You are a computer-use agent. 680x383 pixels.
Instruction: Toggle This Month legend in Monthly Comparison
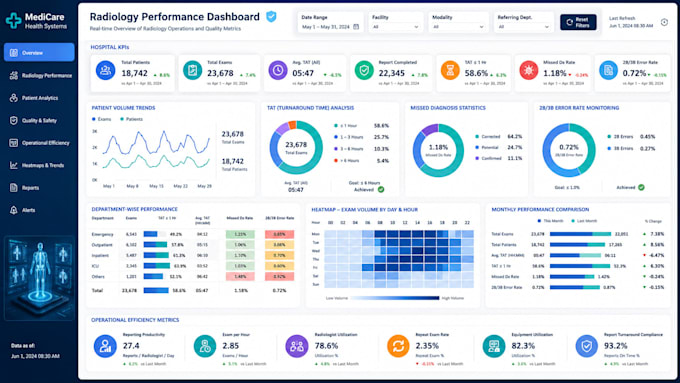[550, 221]
